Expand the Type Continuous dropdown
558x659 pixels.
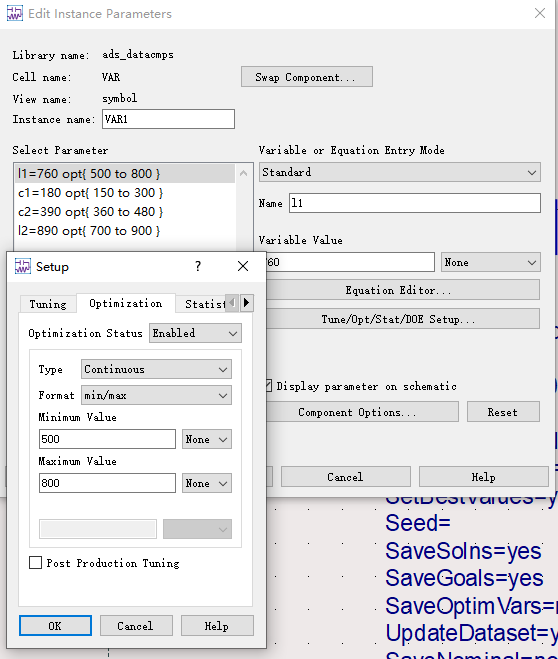click(156, 369)
